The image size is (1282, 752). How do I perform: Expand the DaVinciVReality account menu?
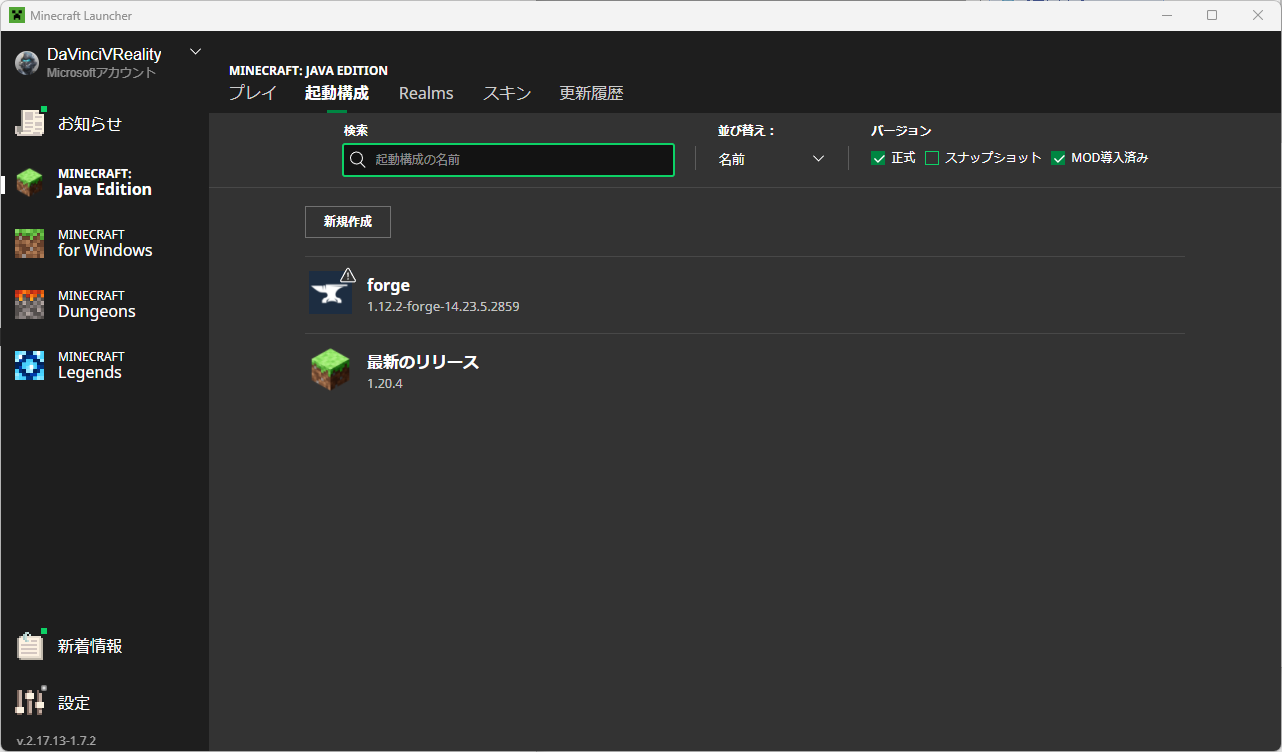[195, 52]
